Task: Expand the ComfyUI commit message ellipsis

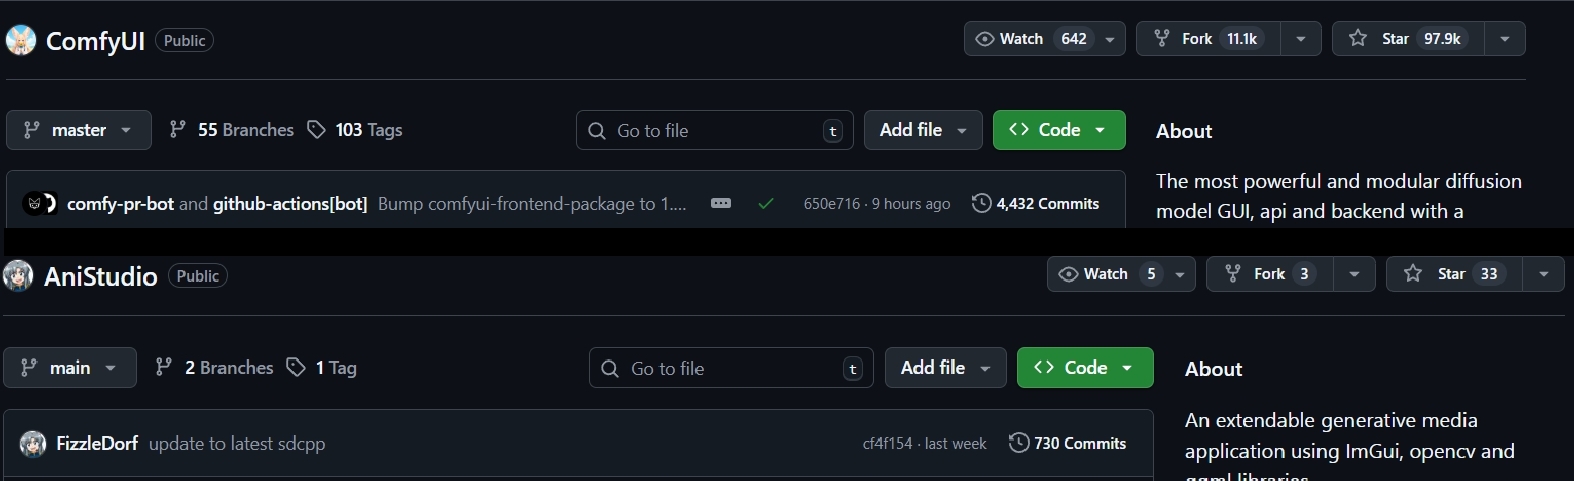Action: click(721, 204)
